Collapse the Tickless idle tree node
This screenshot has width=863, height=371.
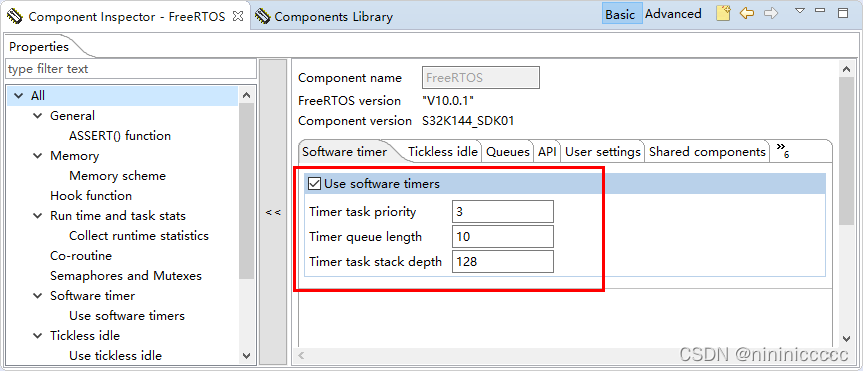point(37,335)
